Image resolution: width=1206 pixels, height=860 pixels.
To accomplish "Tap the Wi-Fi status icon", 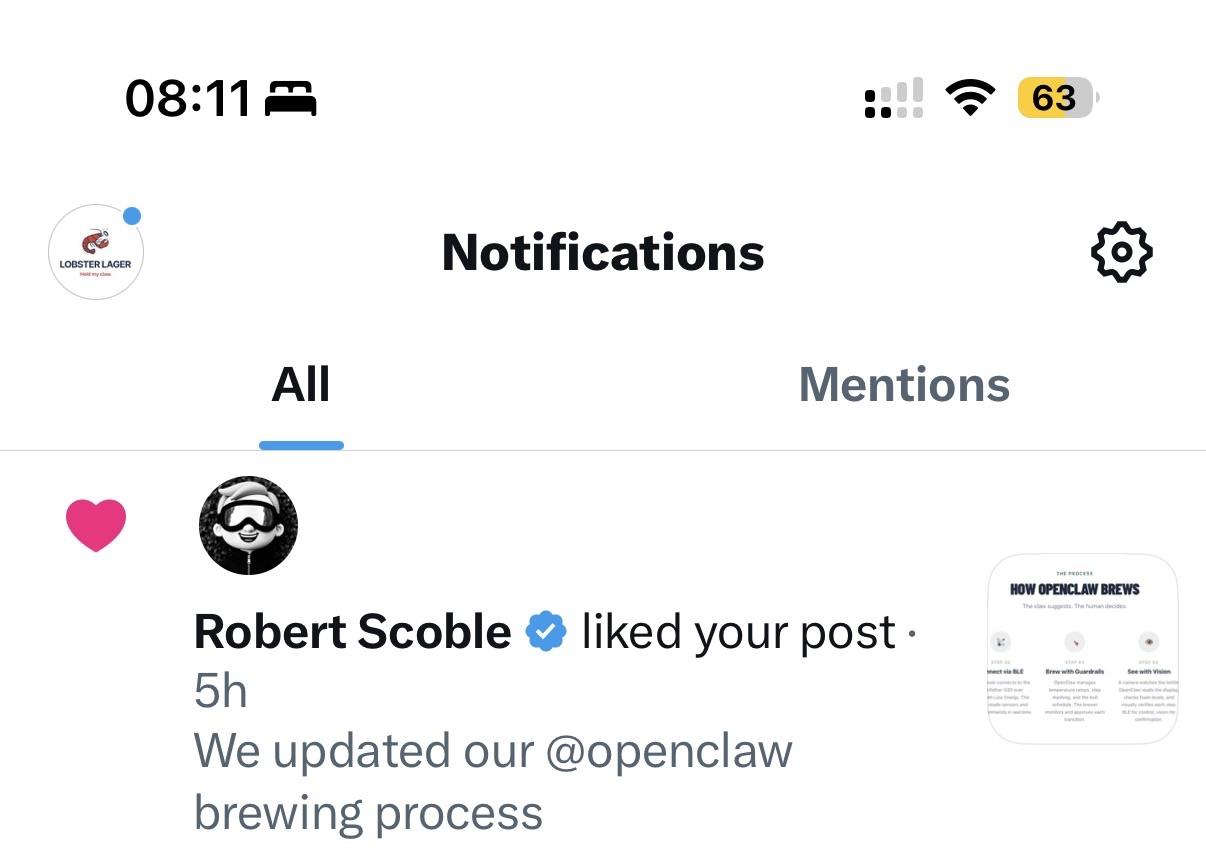I will pyautogui.click(x=969, y=98).
